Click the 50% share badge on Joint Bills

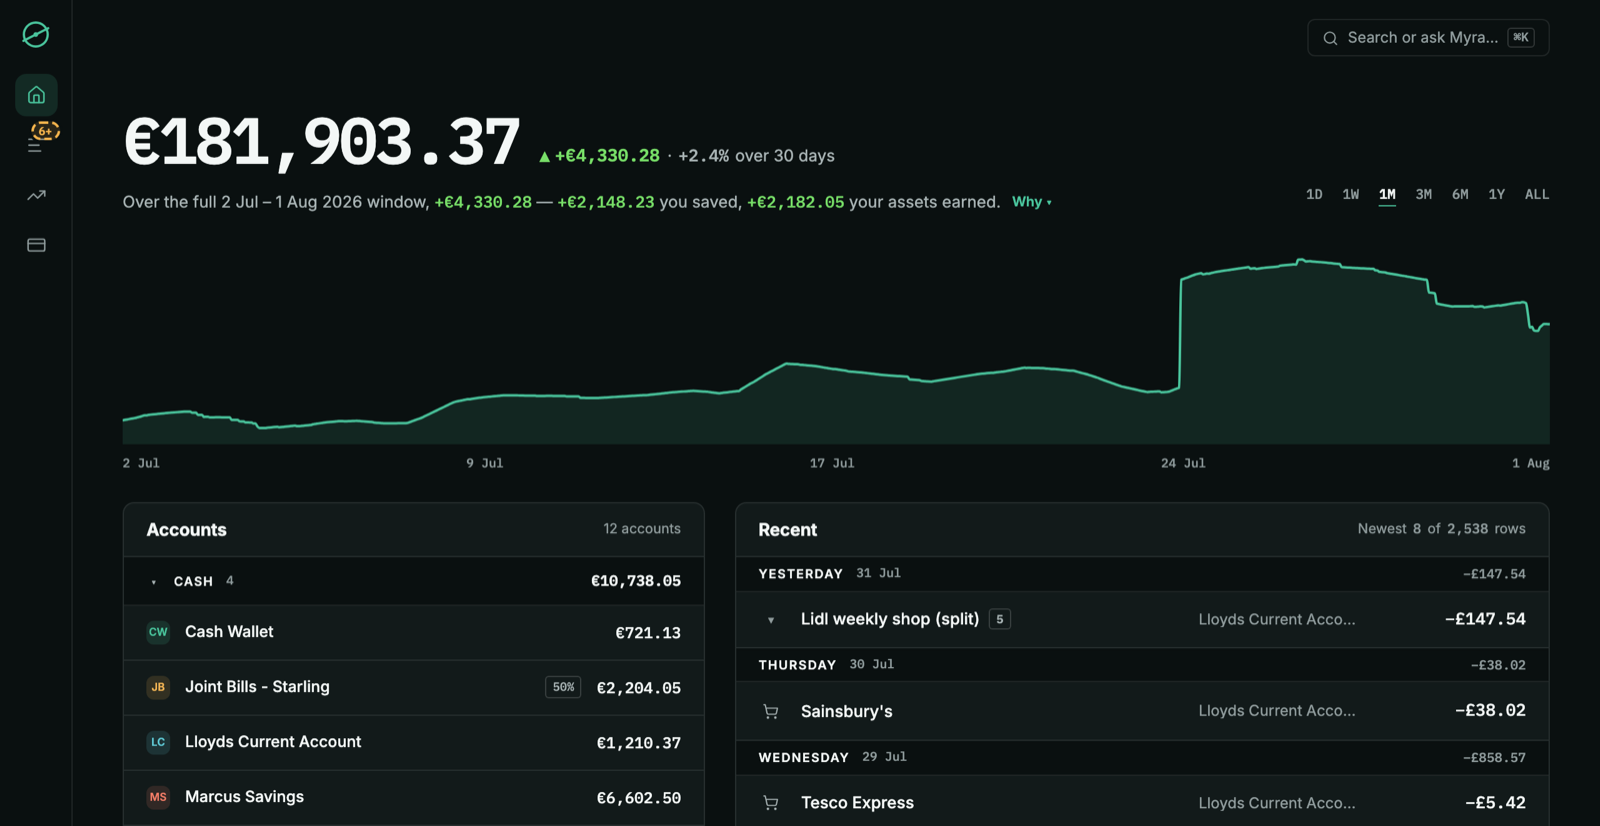coord(563,687)
